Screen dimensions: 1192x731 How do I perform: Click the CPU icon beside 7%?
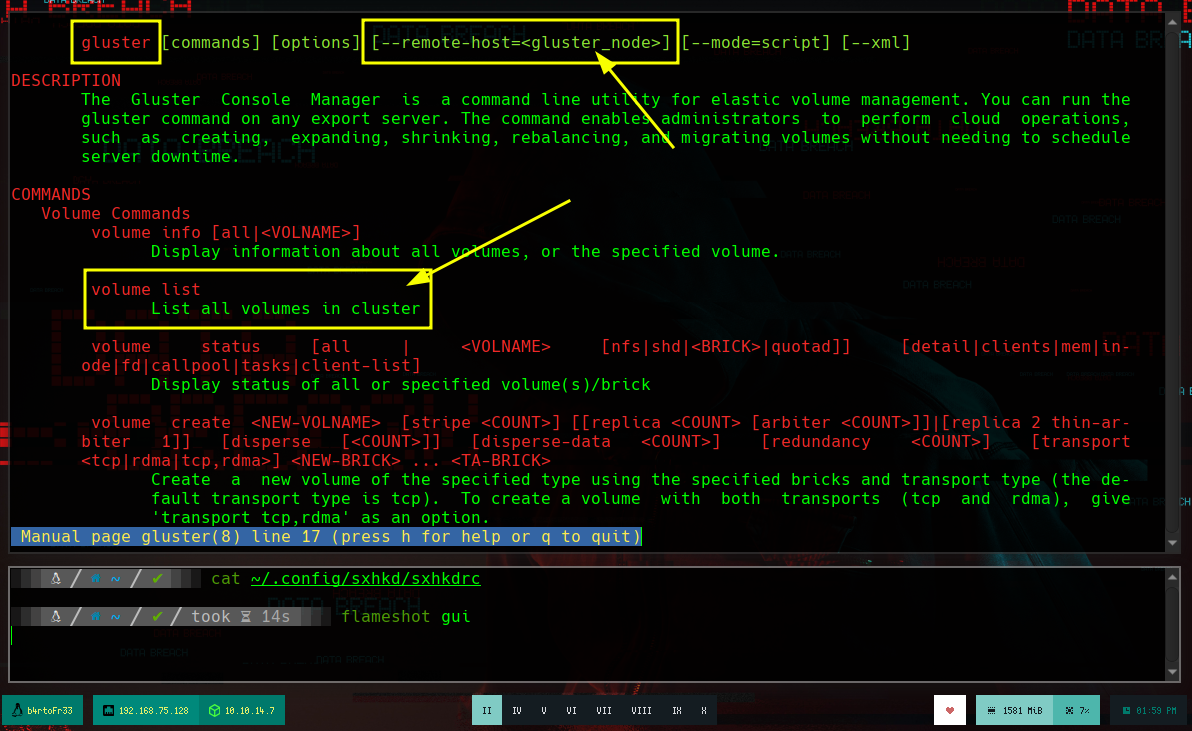point(1070,710)
